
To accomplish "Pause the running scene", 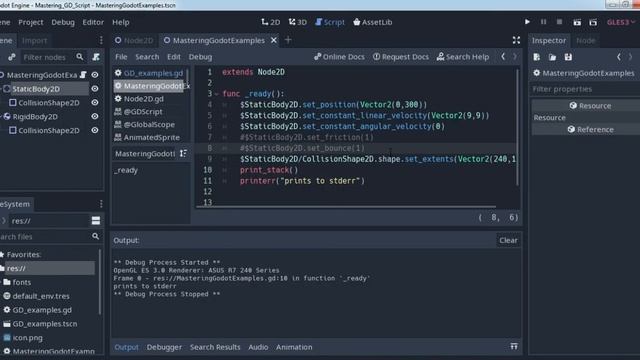I will coord(543,22).
